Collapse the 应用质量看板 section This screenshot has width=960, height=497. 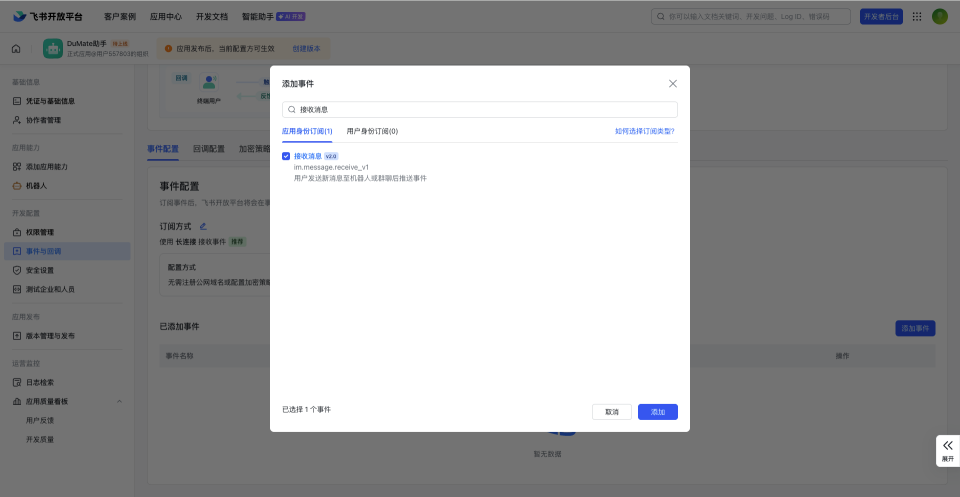pos(120,401)
